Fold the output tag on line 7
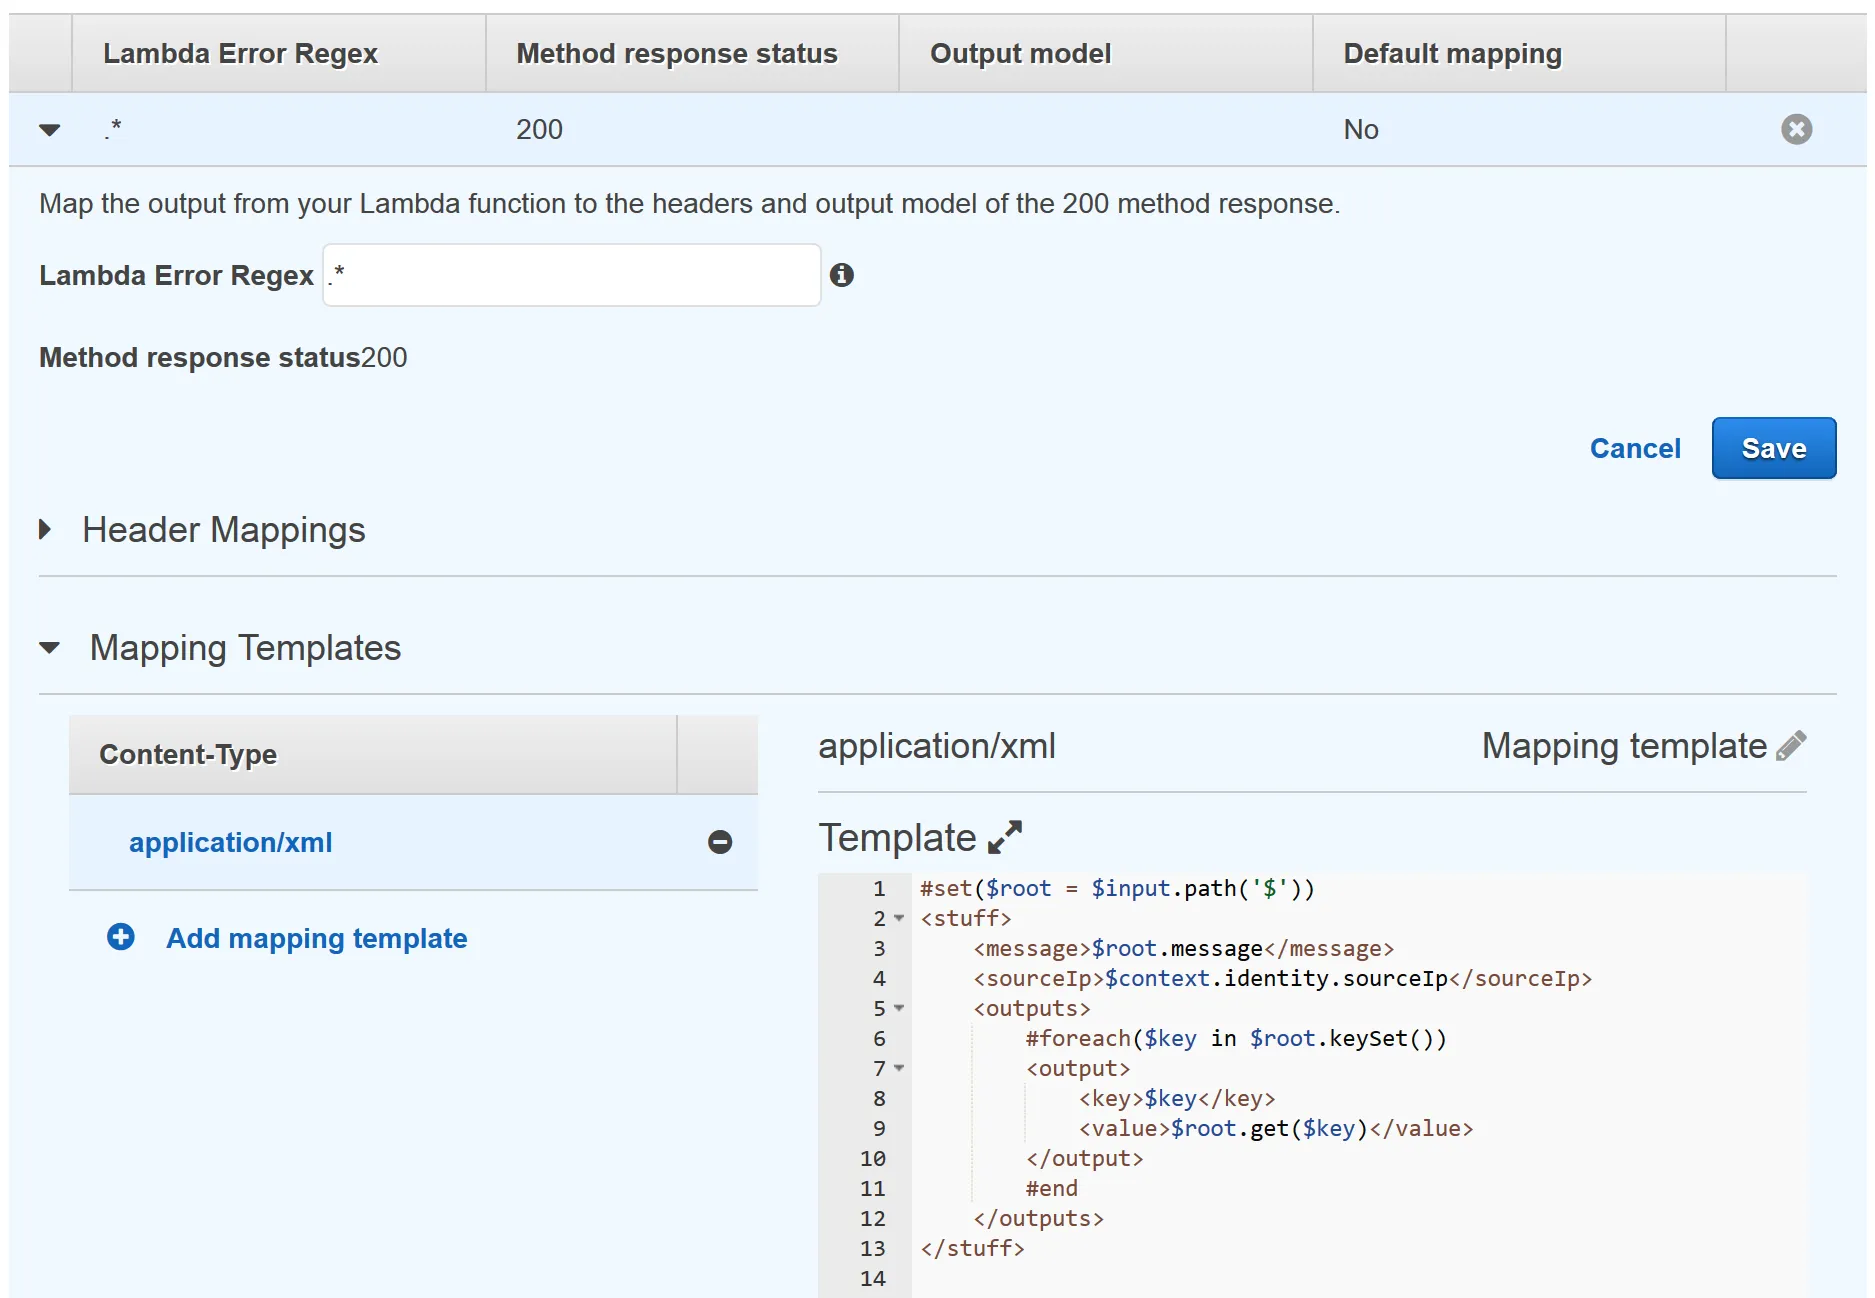1875x1298 pixels. (899, 1068)
